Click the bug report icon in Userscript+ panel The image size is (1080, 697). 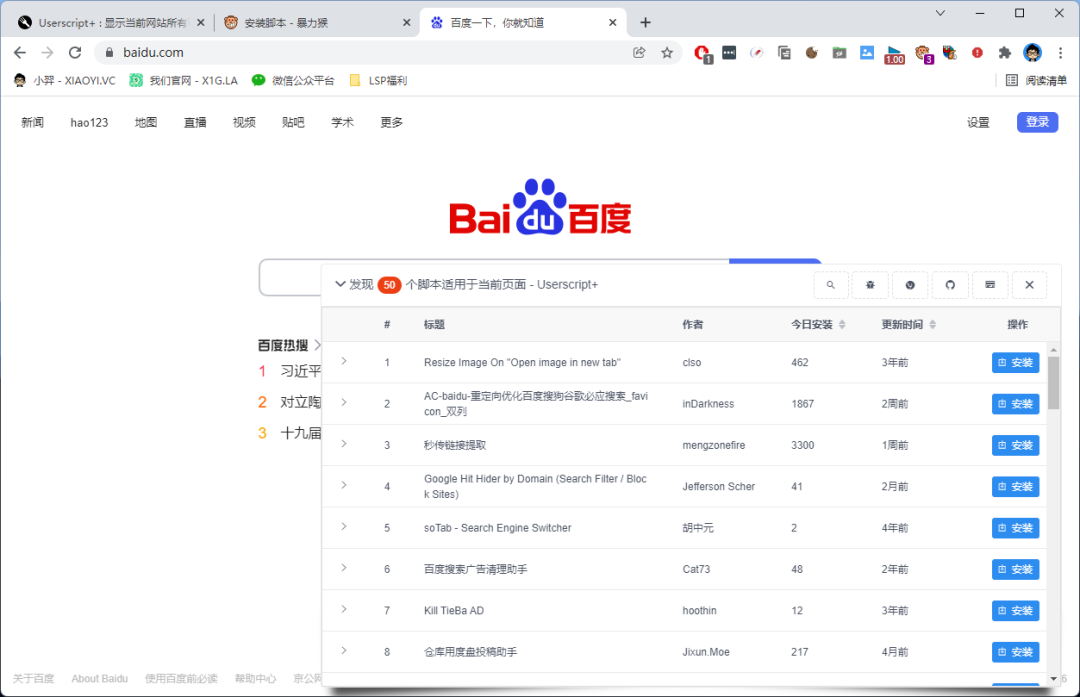[870, 285]
